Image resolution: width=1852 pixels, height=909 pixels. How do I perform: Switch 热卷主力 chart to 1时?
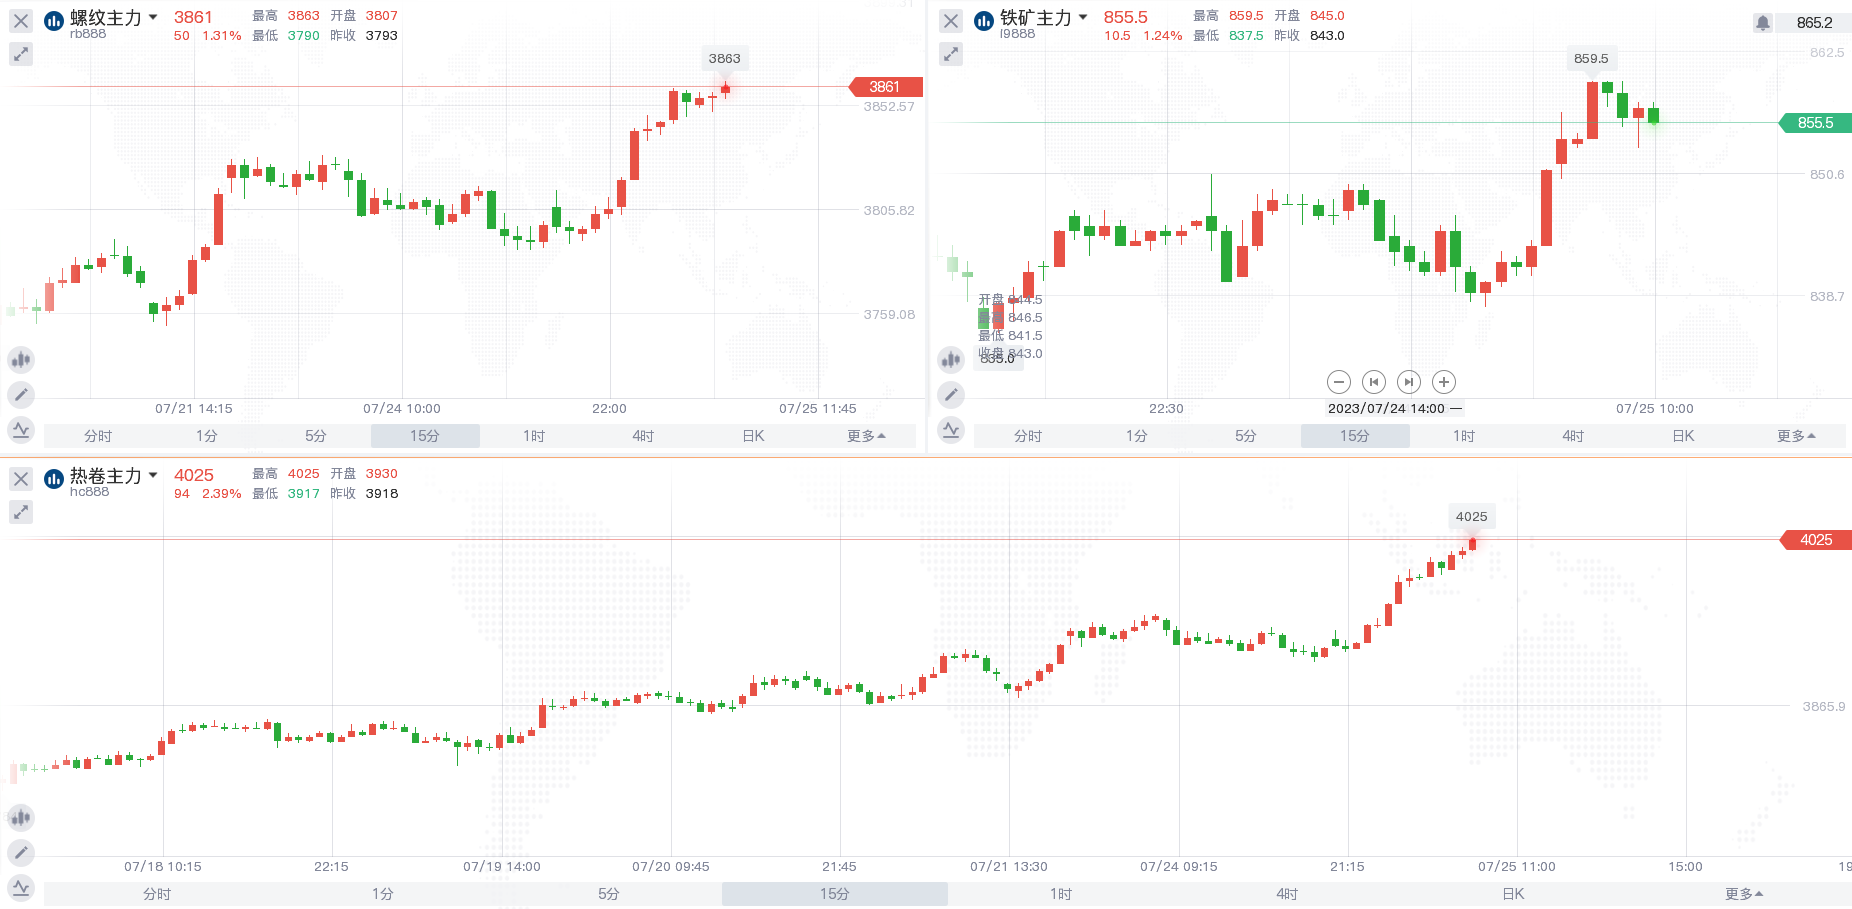[1061, 894]
